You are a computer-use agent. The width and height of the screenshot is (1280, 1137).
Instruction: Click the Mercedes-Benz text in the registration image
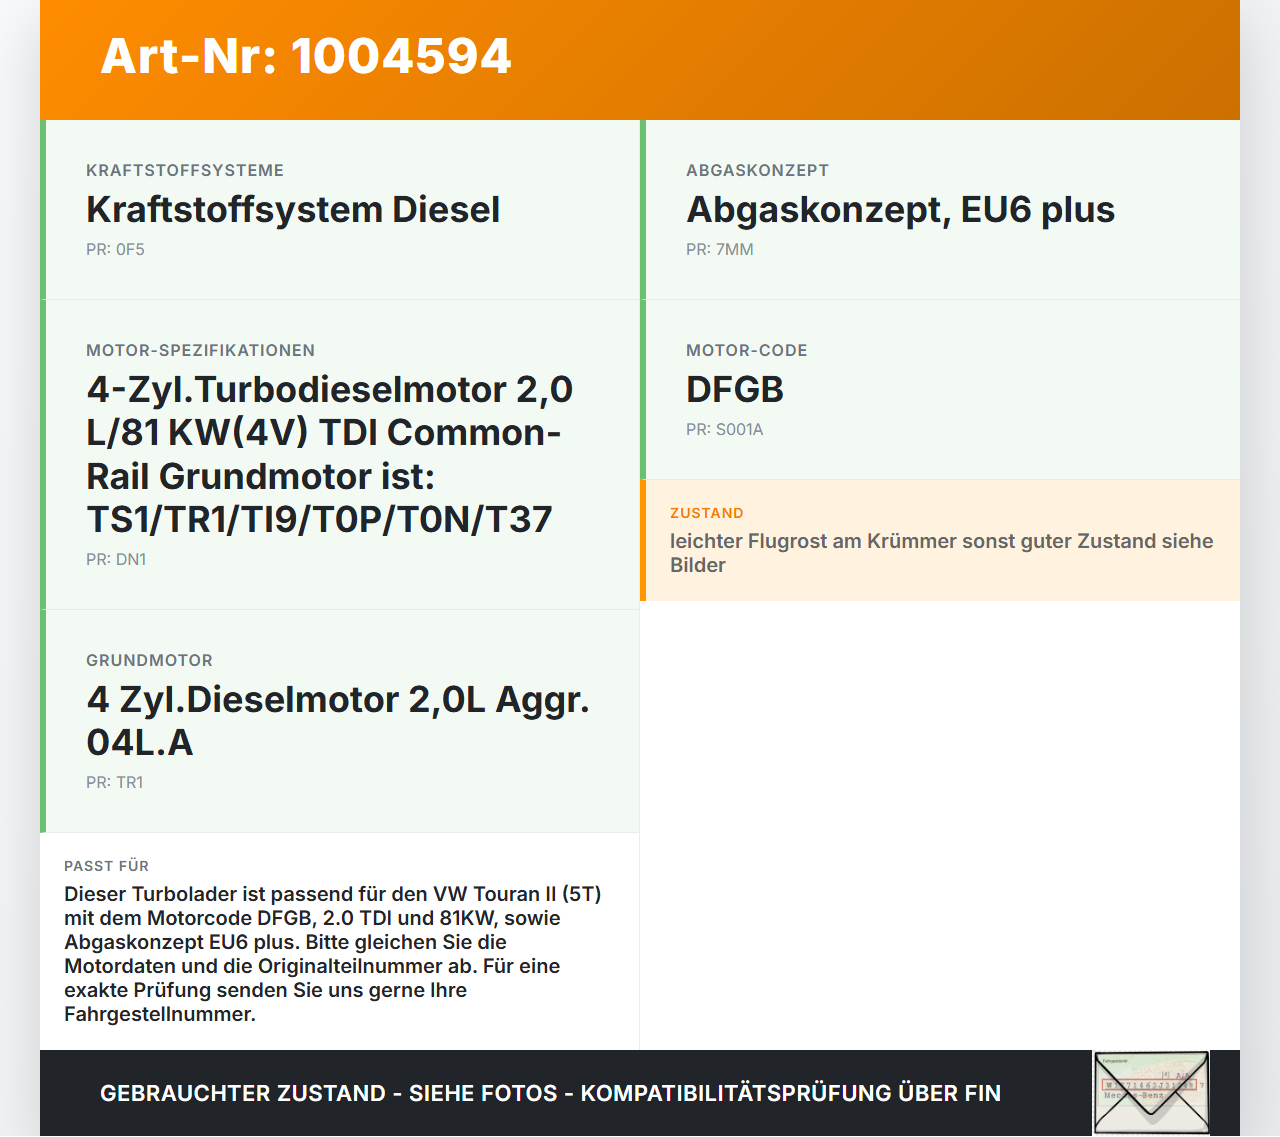1134,1095
